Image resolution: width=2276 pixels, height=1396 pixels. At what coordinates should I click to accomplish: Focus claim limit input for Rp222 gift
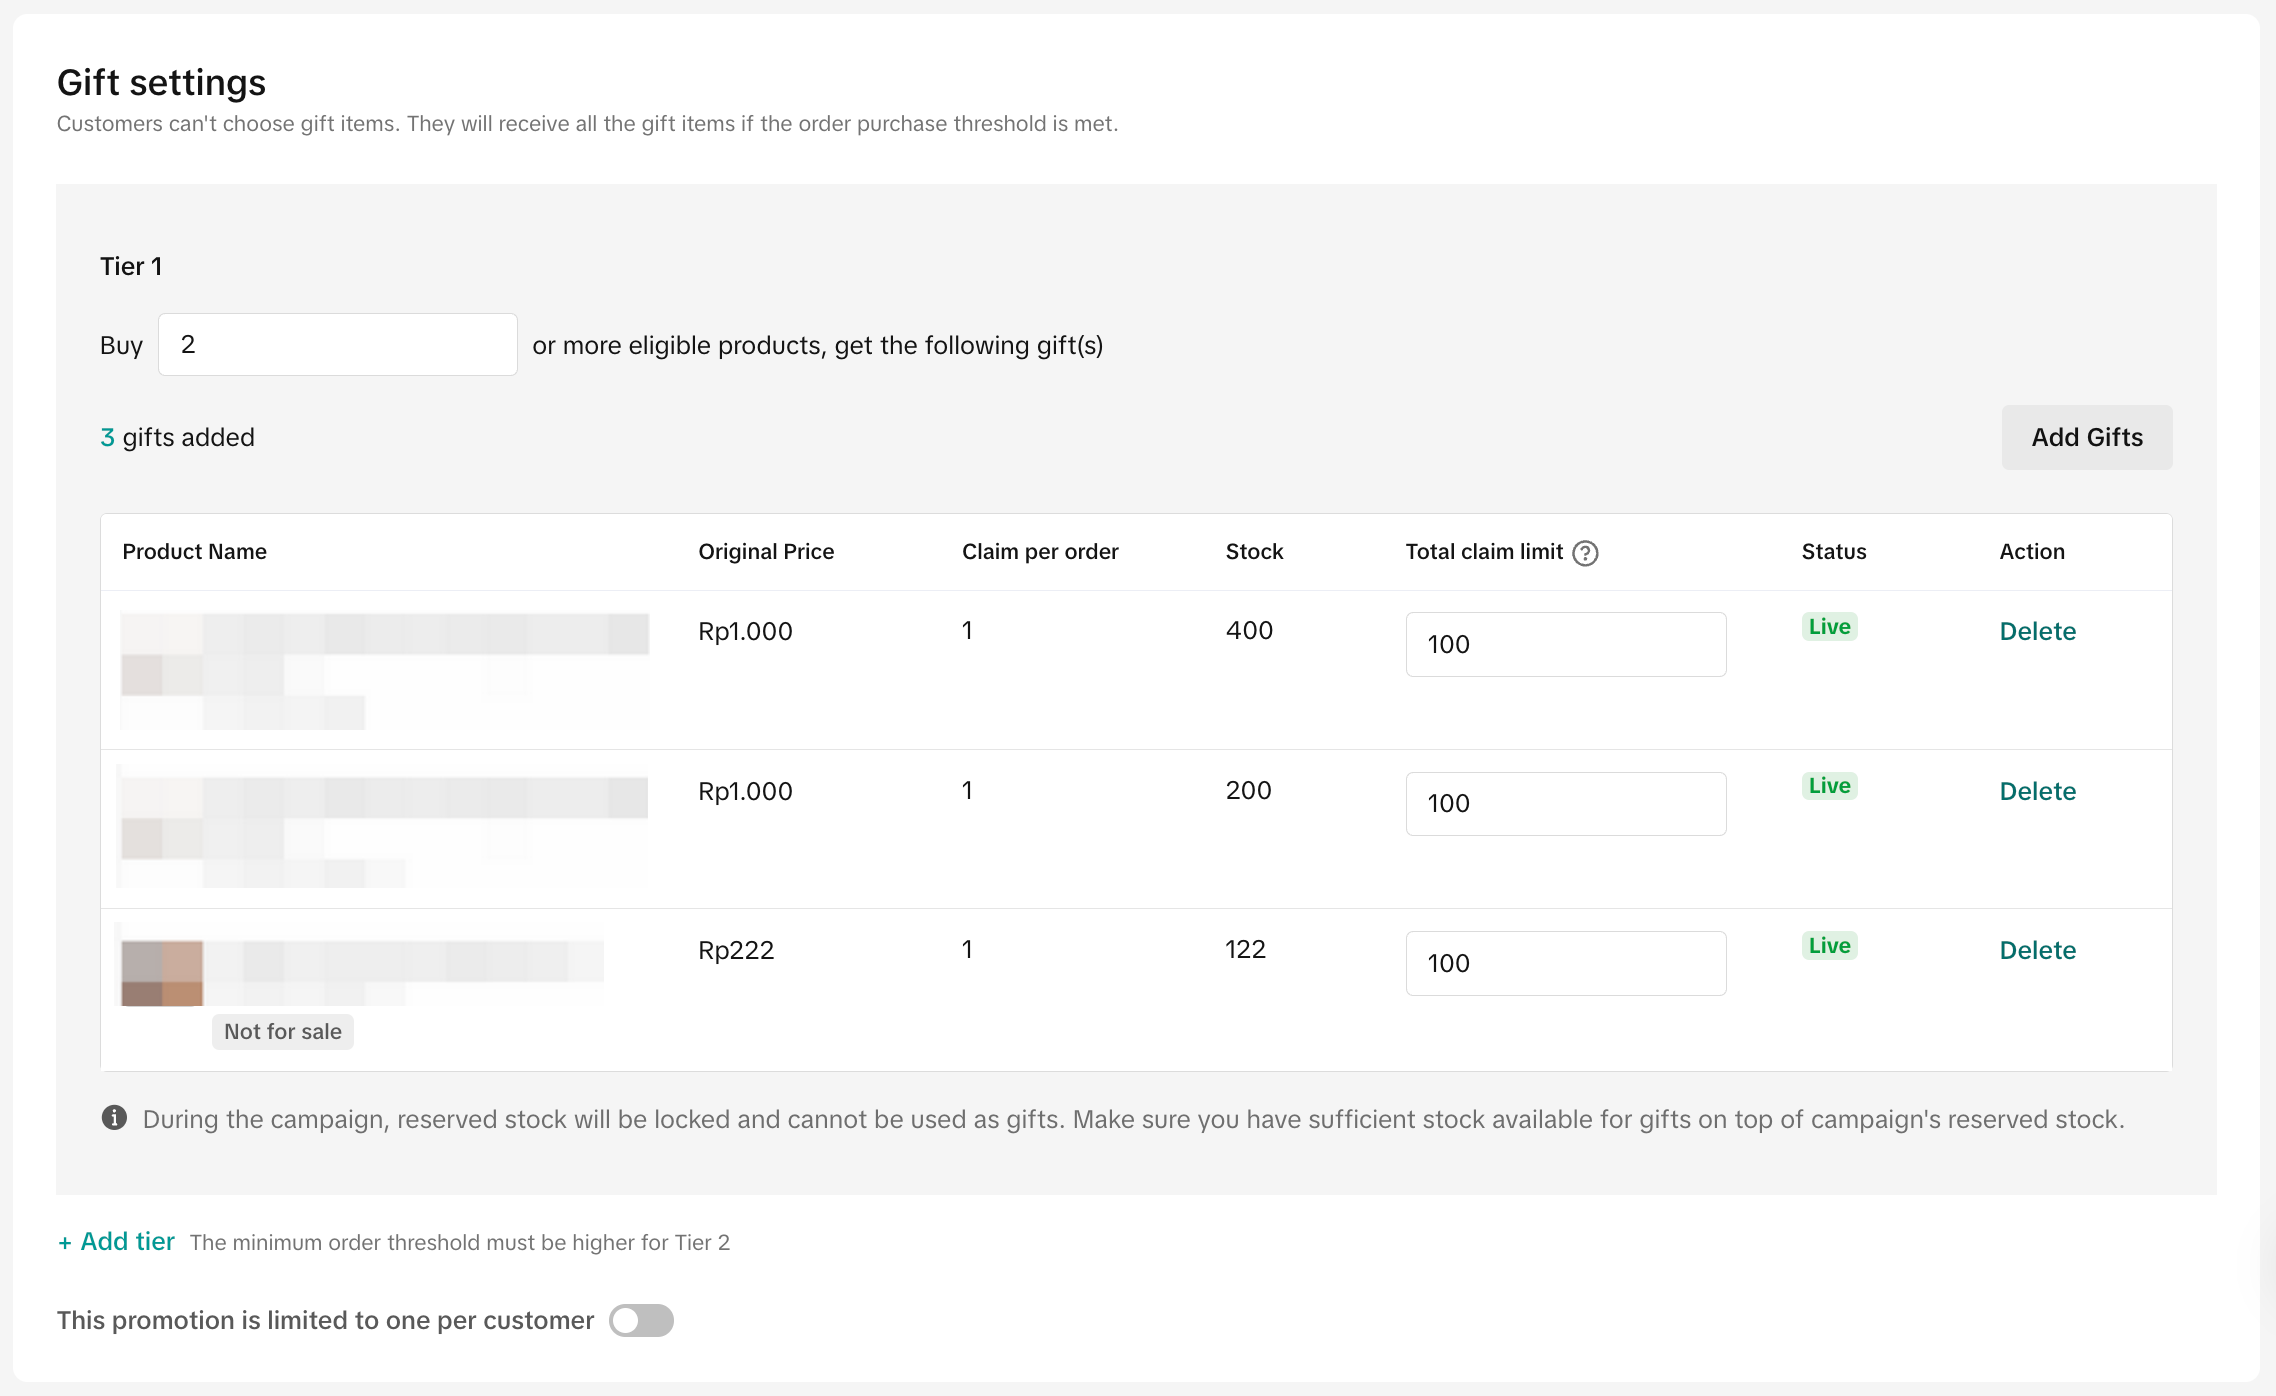pyautogui.click(x=1565, y=963)
